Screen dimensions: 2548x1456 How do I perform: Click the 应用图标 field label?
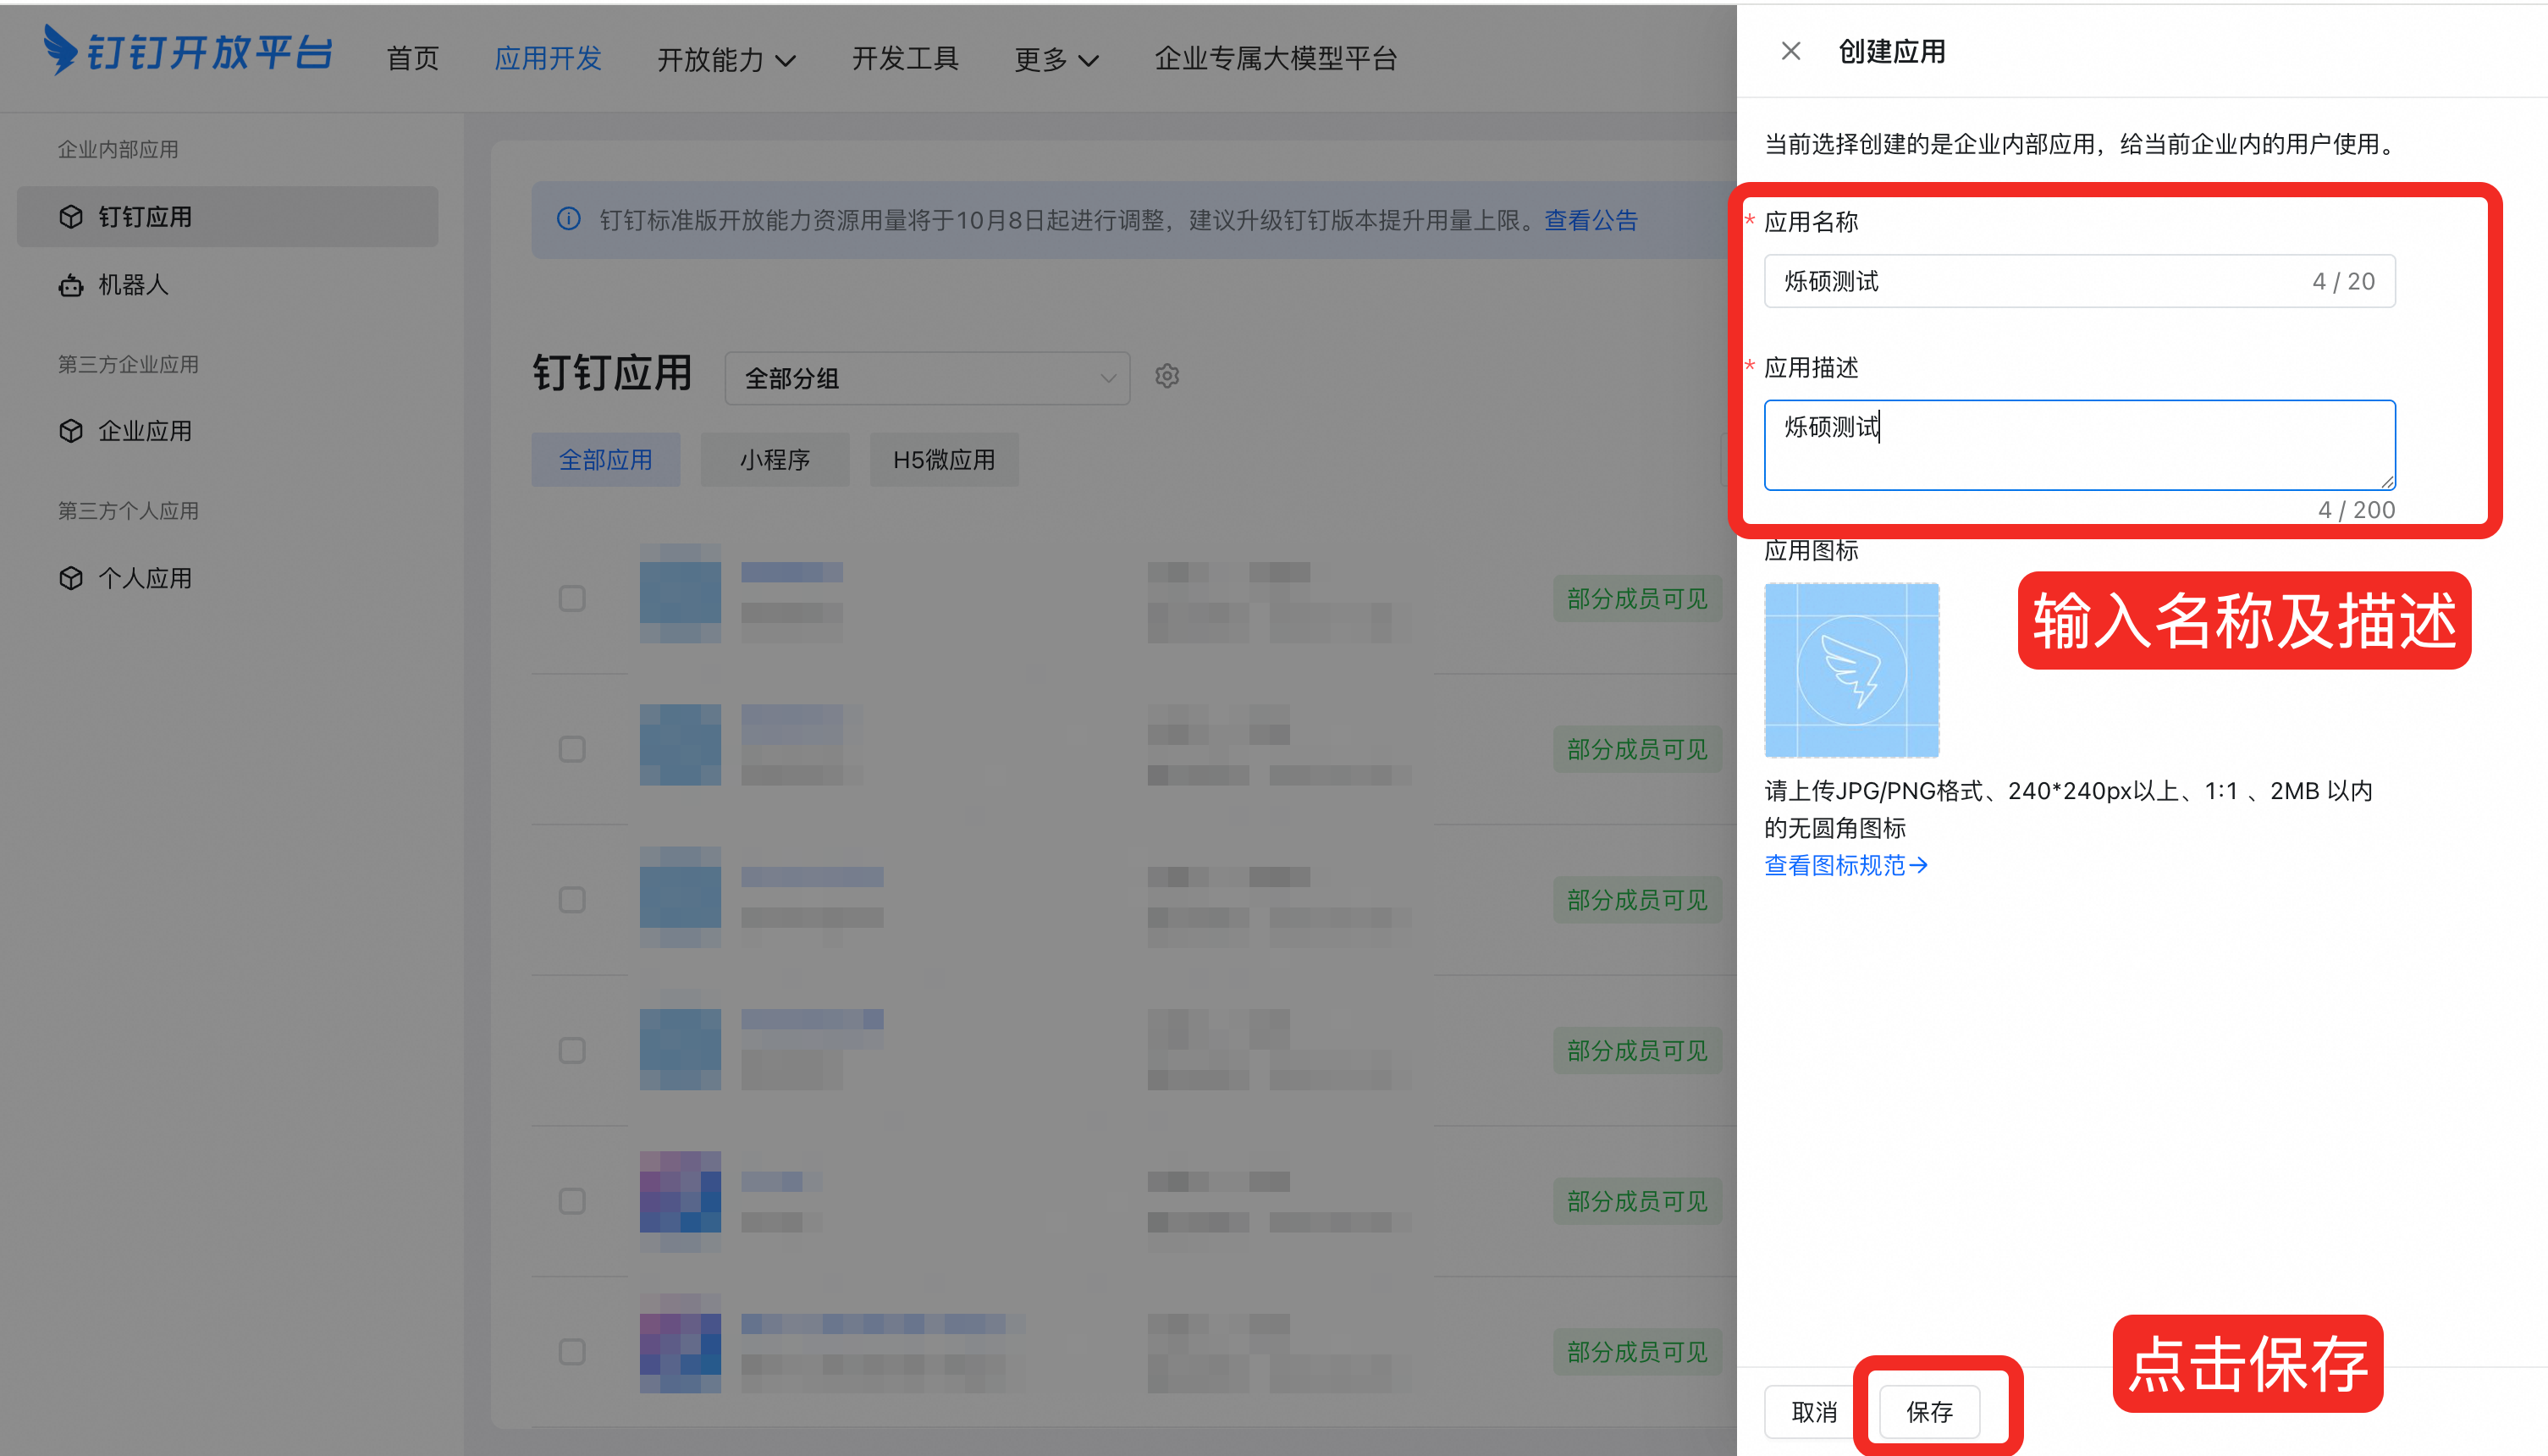point(1811,550)
